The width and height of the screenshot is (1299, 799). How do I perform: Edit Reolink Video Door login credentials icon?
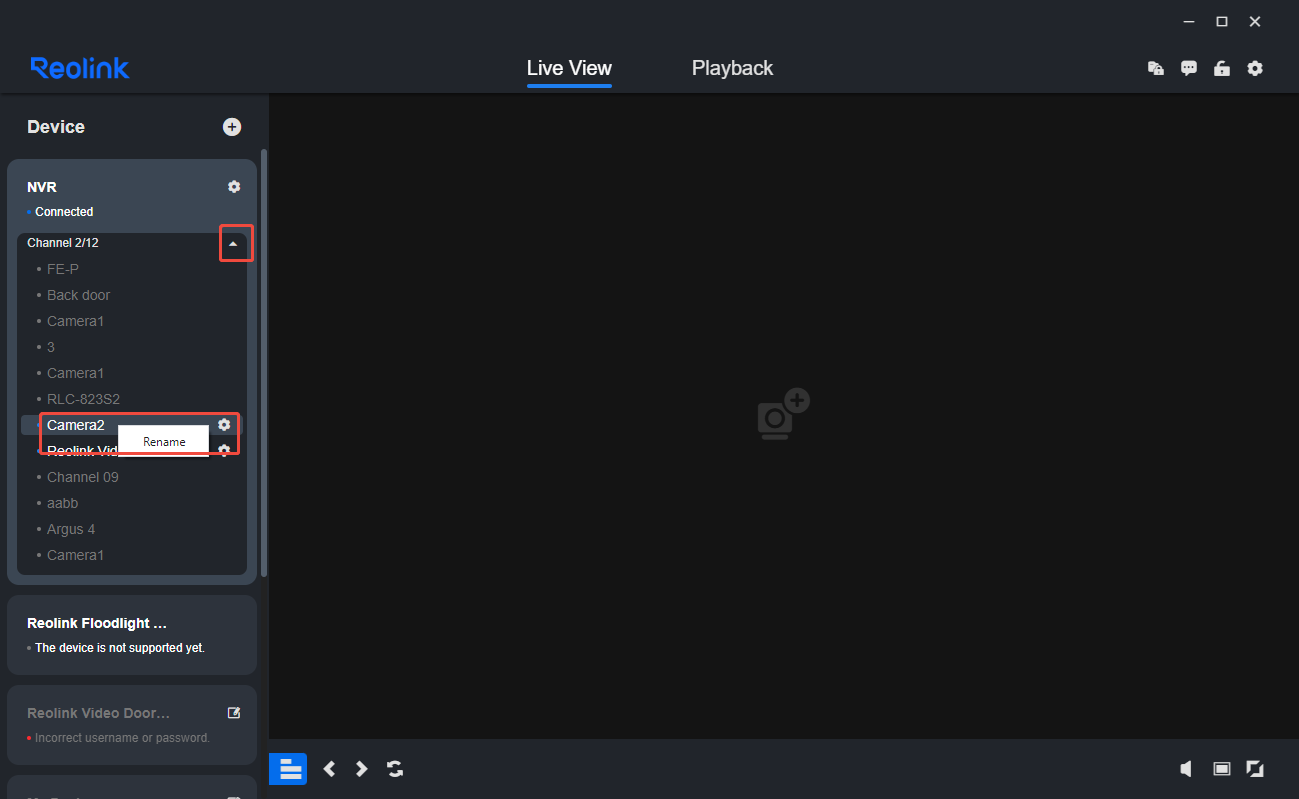click(x=234, y=713)
